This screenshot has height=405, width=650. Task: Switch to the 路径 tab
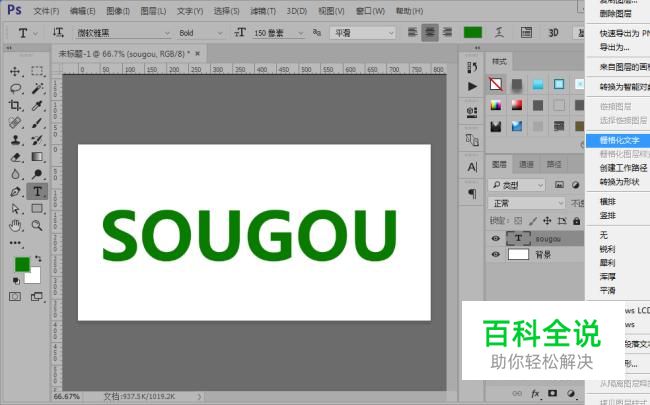click(554, 165)
